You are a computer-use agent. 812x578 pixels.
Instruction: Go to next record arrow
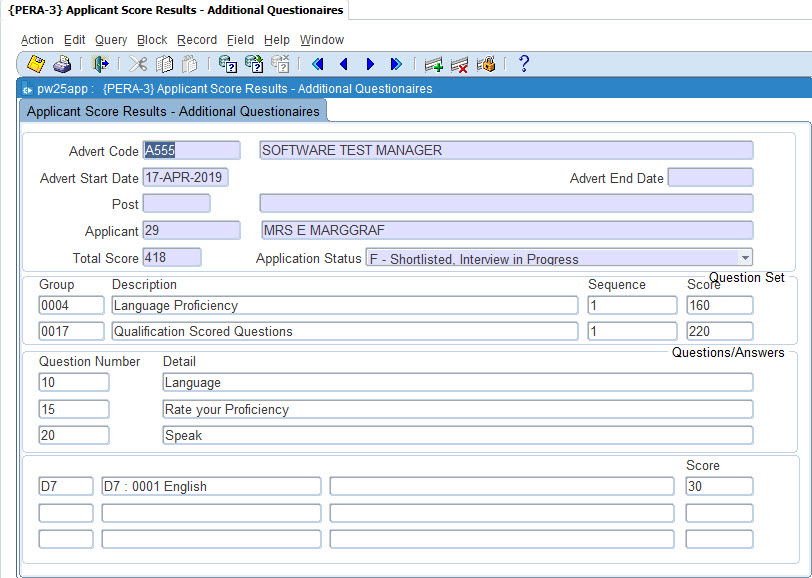click(370, 64)
